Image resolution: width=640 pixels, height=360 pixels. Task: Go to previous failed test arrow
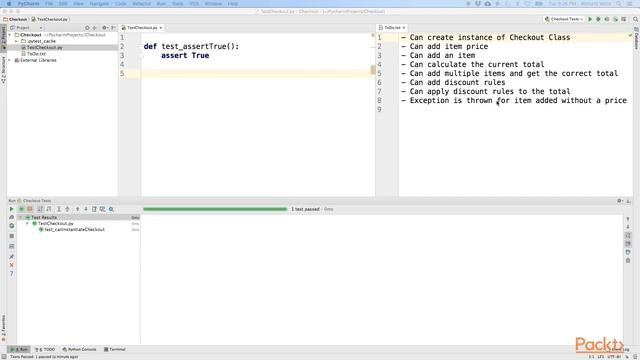click(x=78, y=209)
